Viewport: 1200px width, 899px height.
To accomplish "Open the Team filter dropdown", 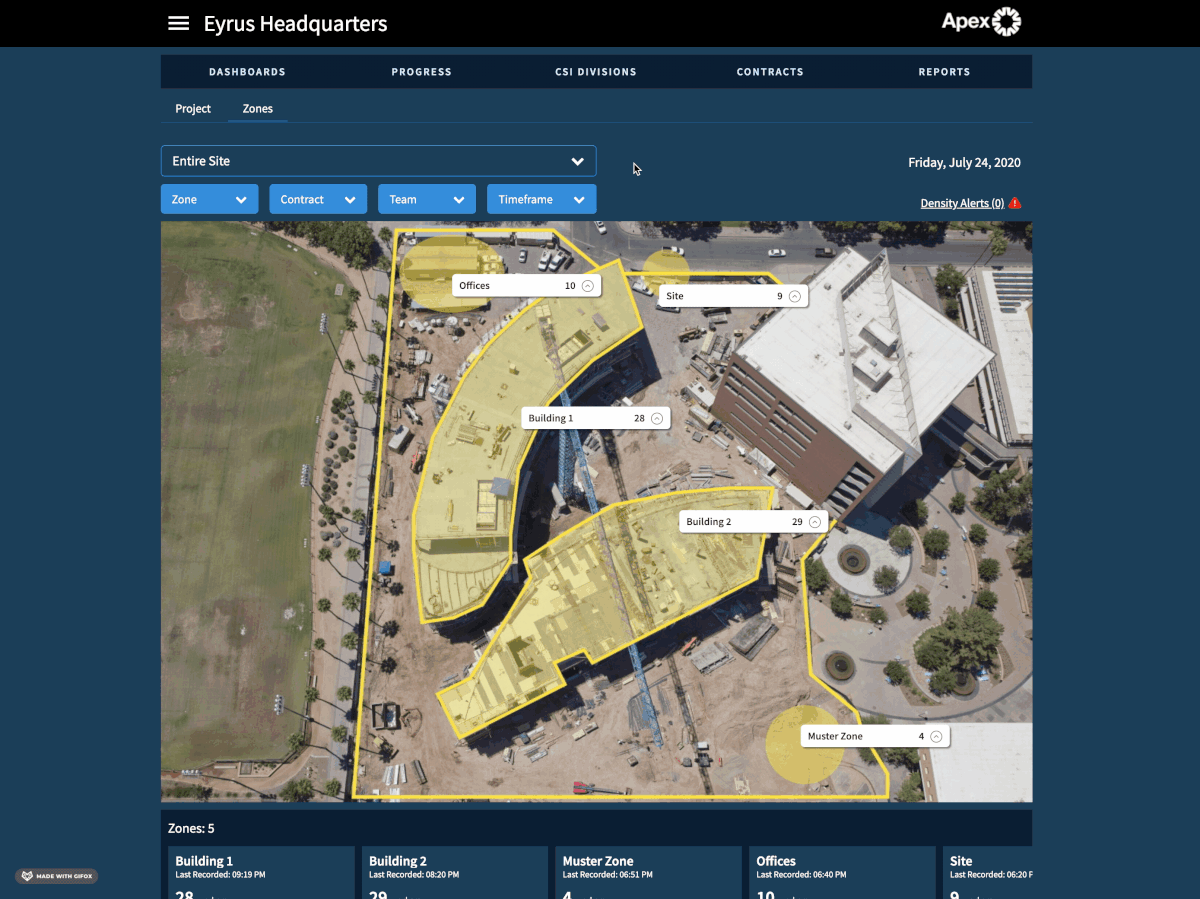I will (427, 198).
